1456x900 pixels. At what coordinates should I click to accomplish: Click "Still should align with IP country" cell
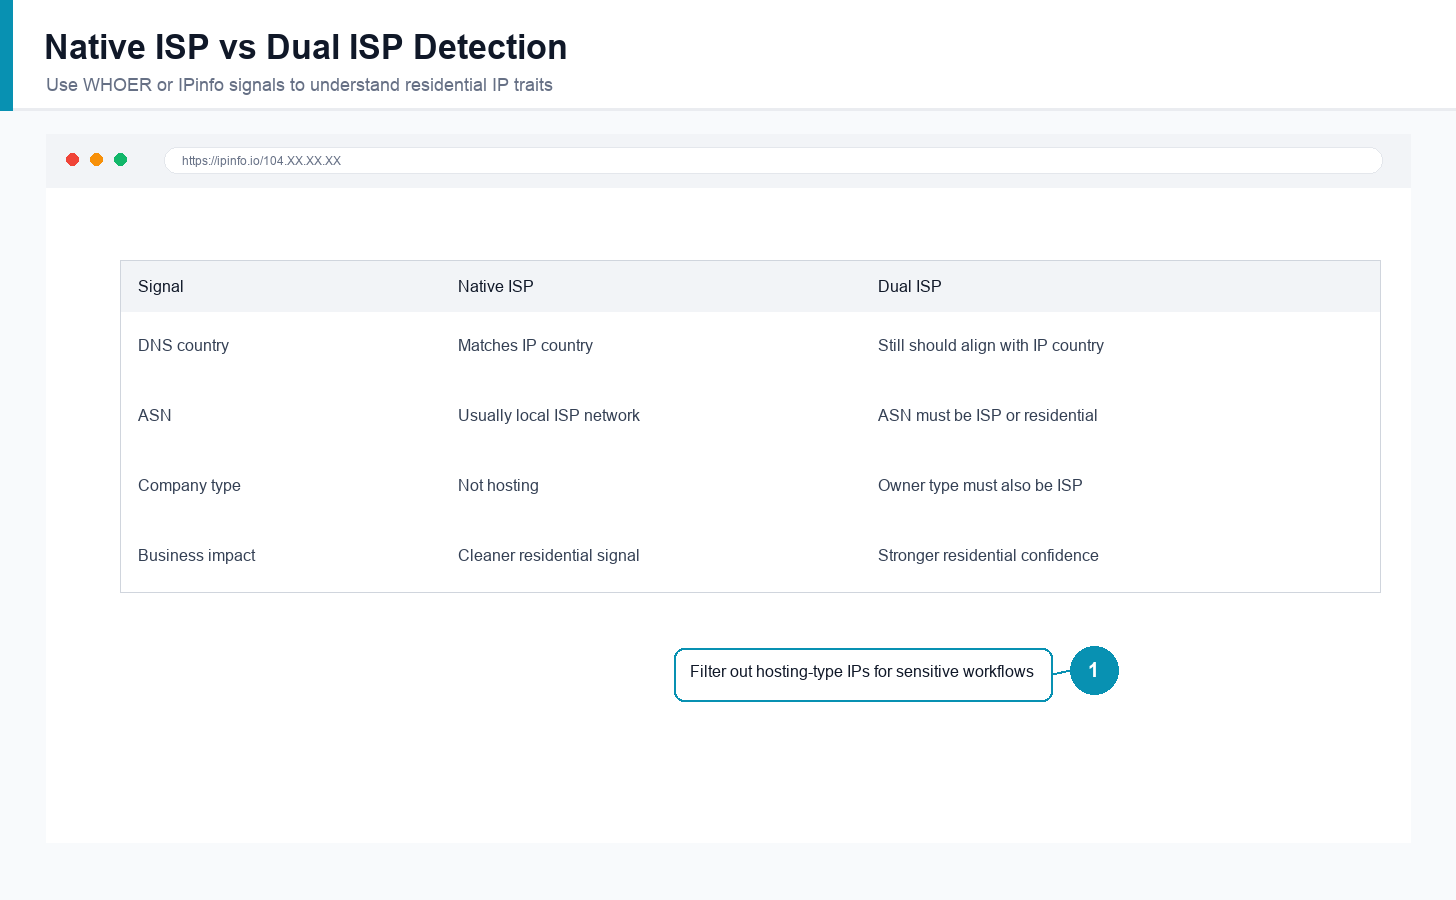tap(991, 345)
